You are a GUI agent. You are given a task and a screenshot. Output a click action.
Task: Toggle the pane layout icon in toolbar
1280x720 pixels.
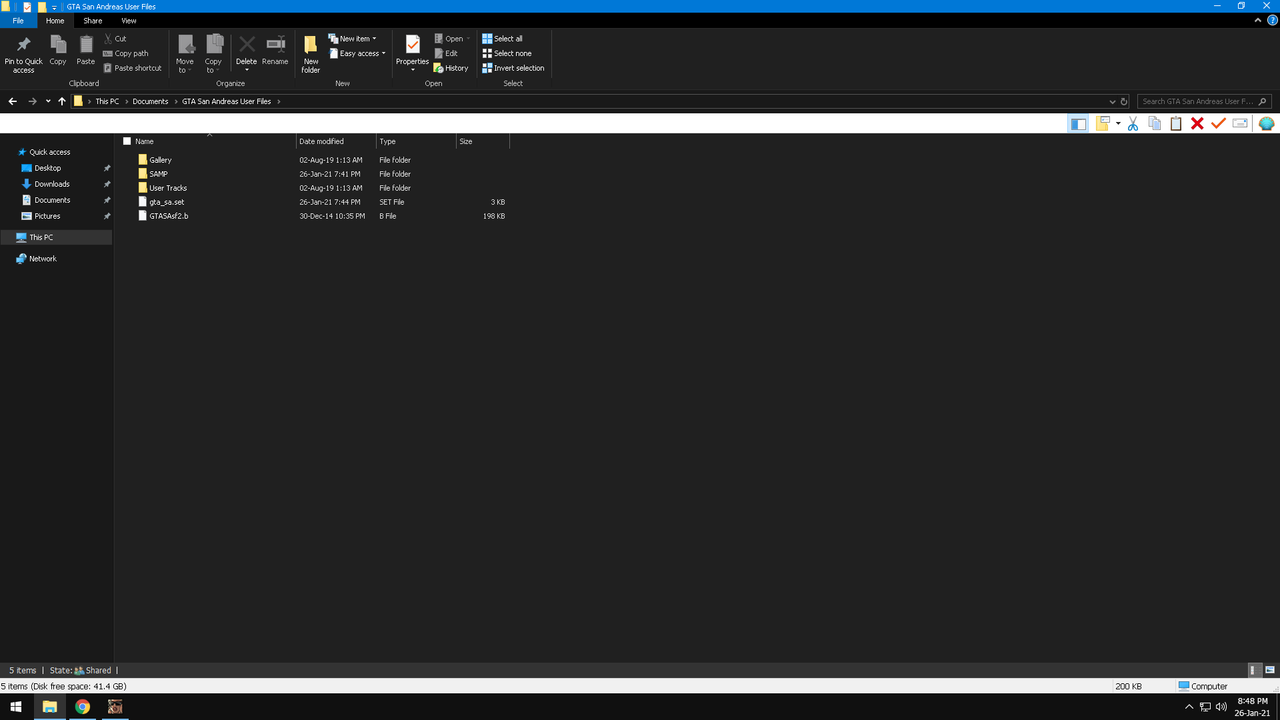(1078, 124)
